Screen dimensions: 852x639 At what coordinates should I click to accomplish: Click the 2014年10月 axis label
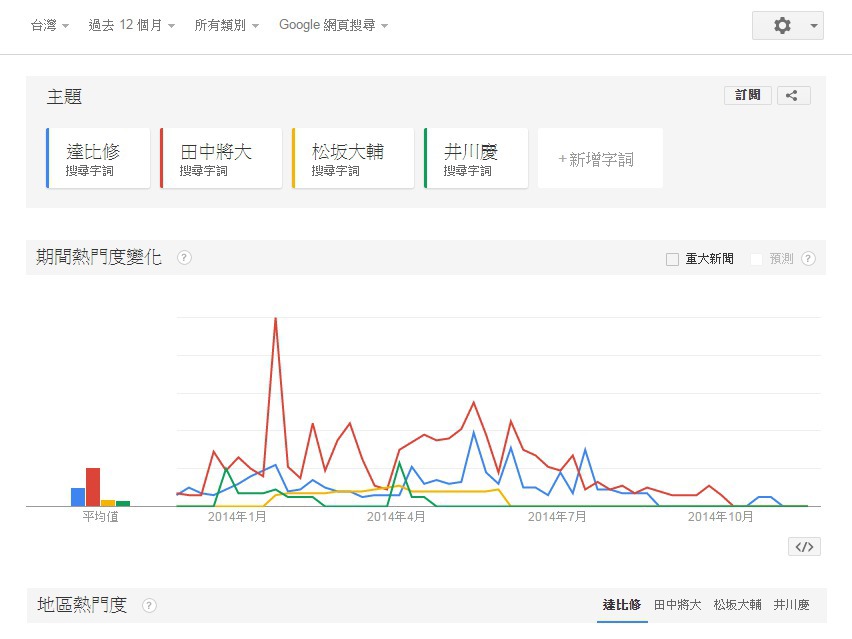click(721, 517)
